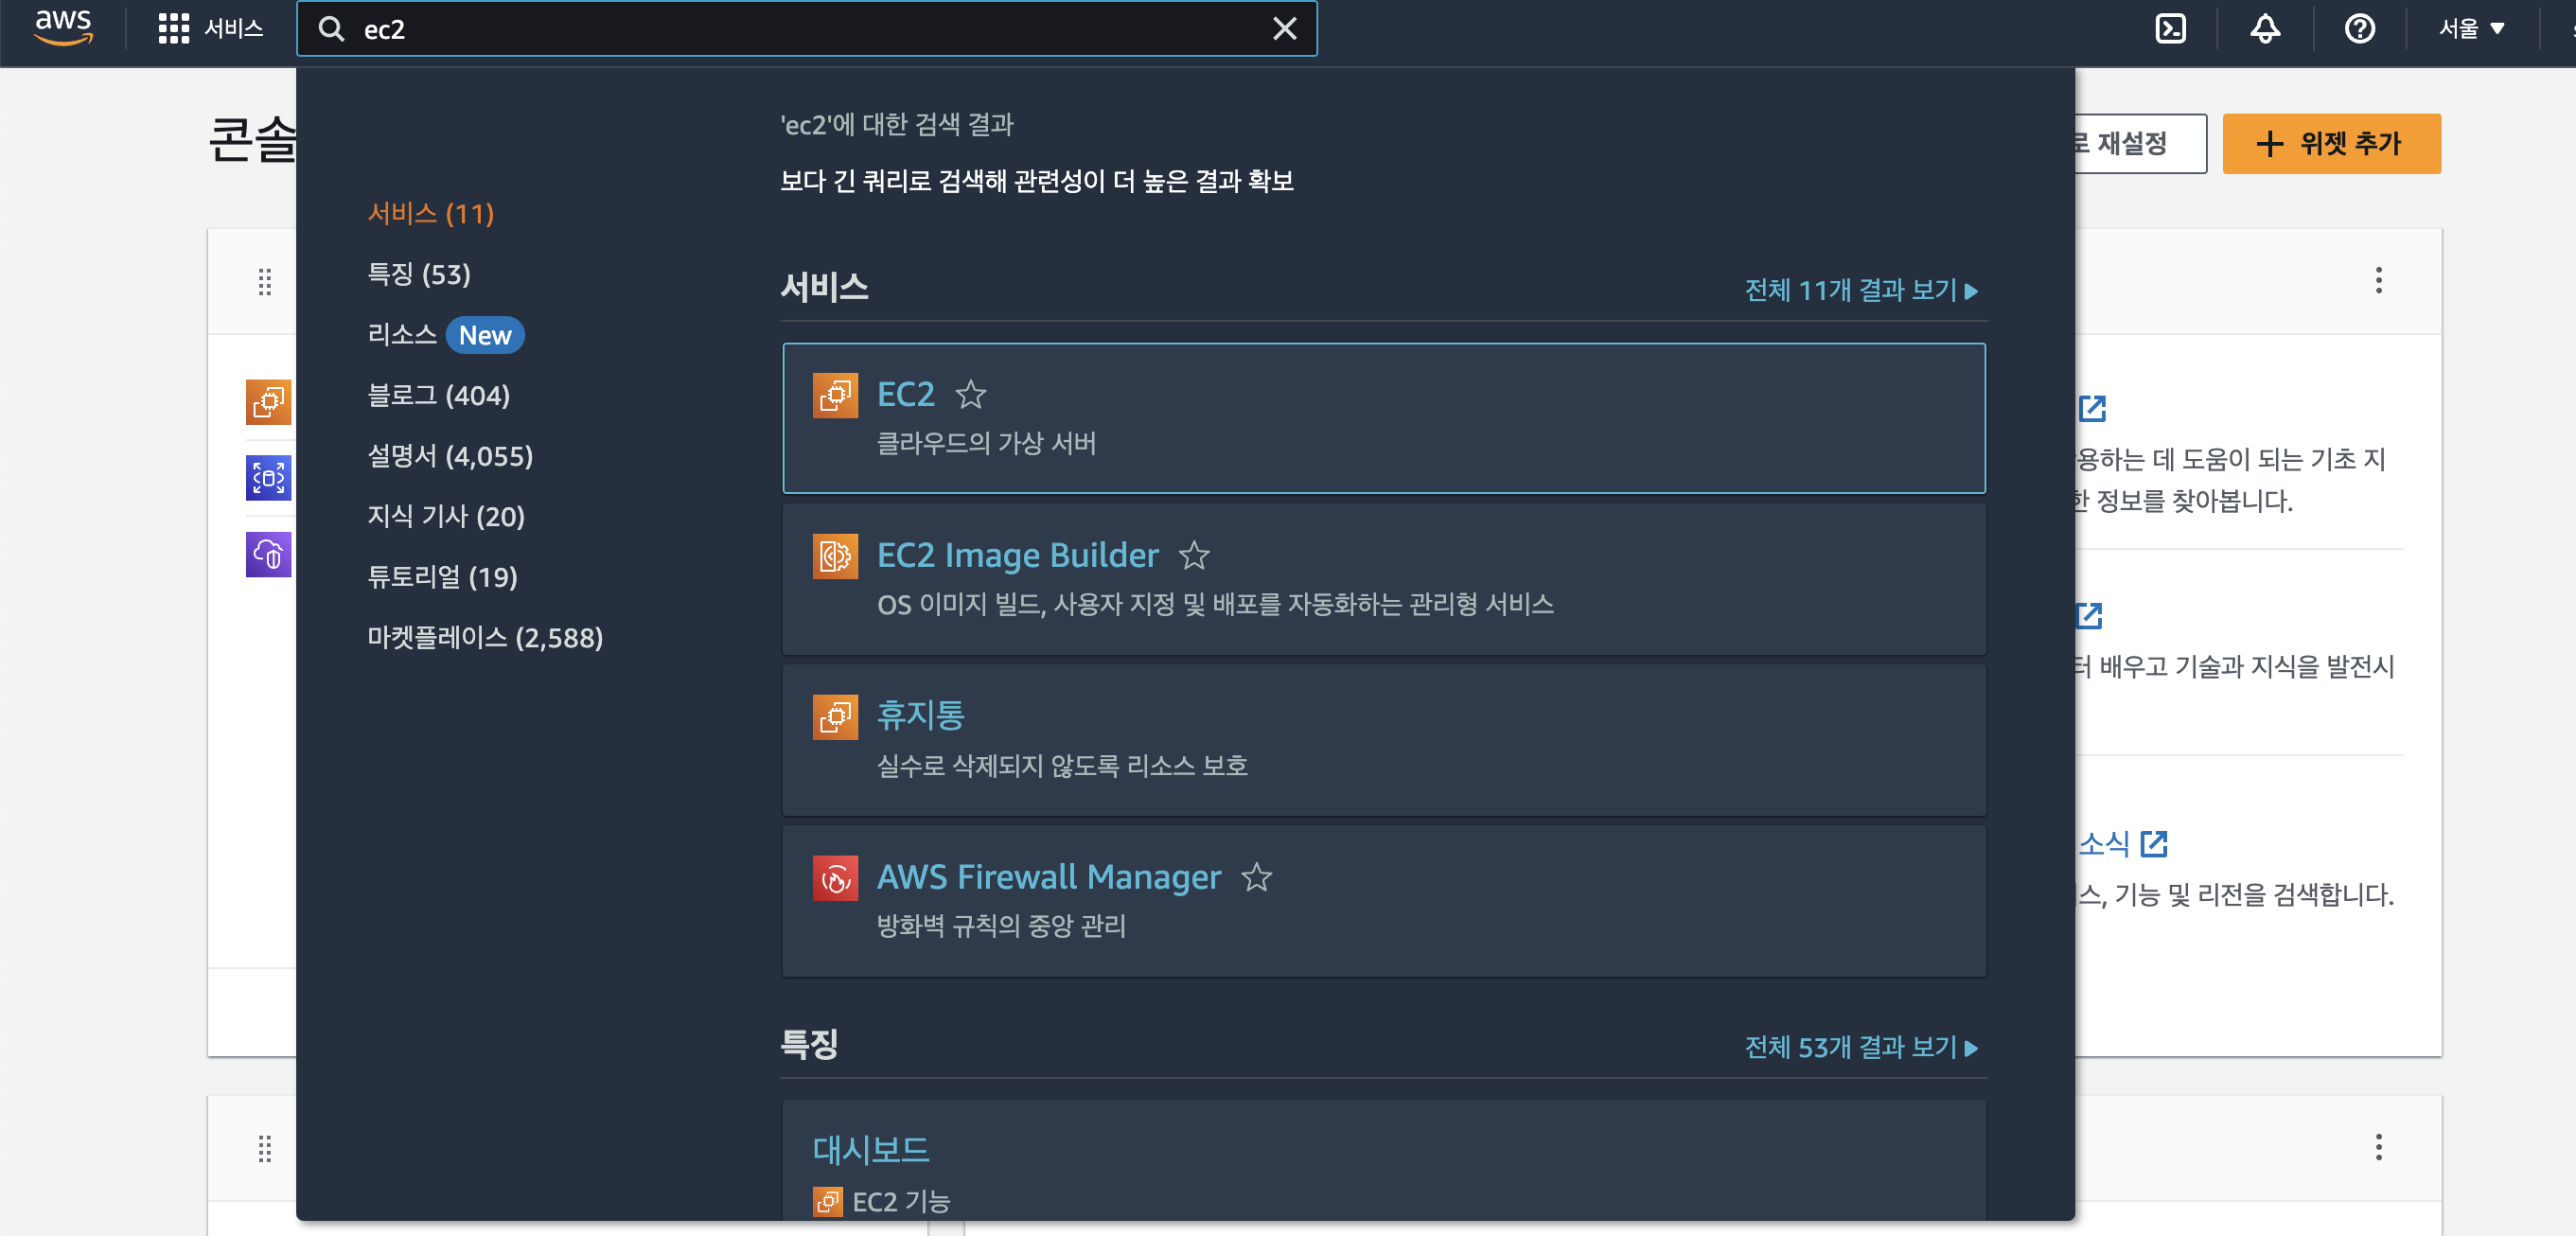Click the AWS Firewall Manager red icon

[x=835, y=878]
